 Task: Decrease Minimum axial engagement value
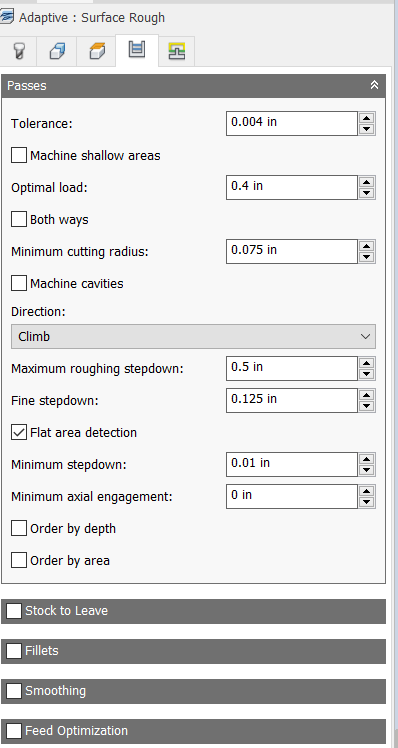(367, 502)
